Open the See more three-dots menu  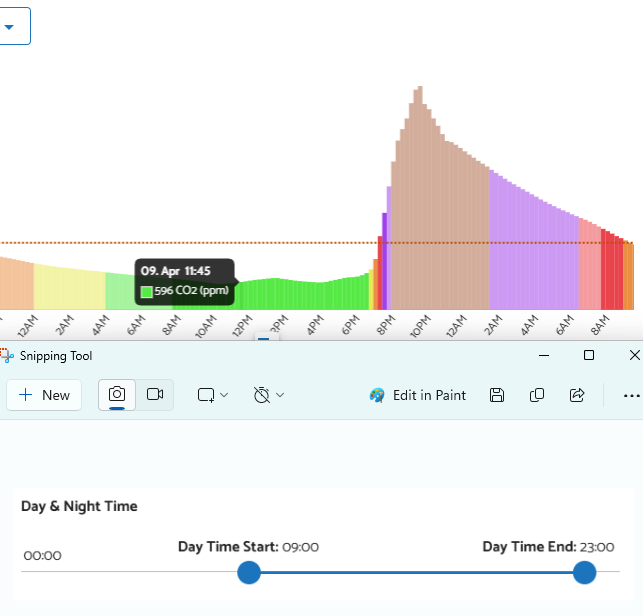click(x=631, y=395)
